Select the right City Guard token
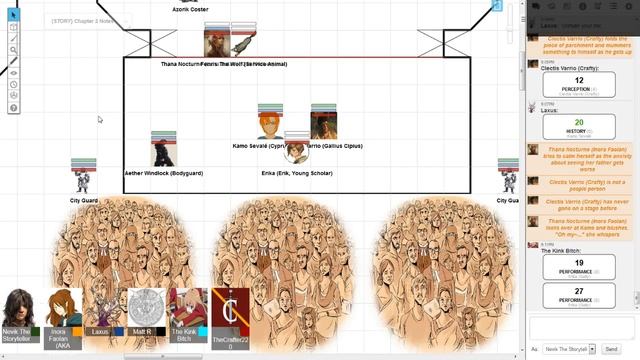640x360 pixels. 509,181
